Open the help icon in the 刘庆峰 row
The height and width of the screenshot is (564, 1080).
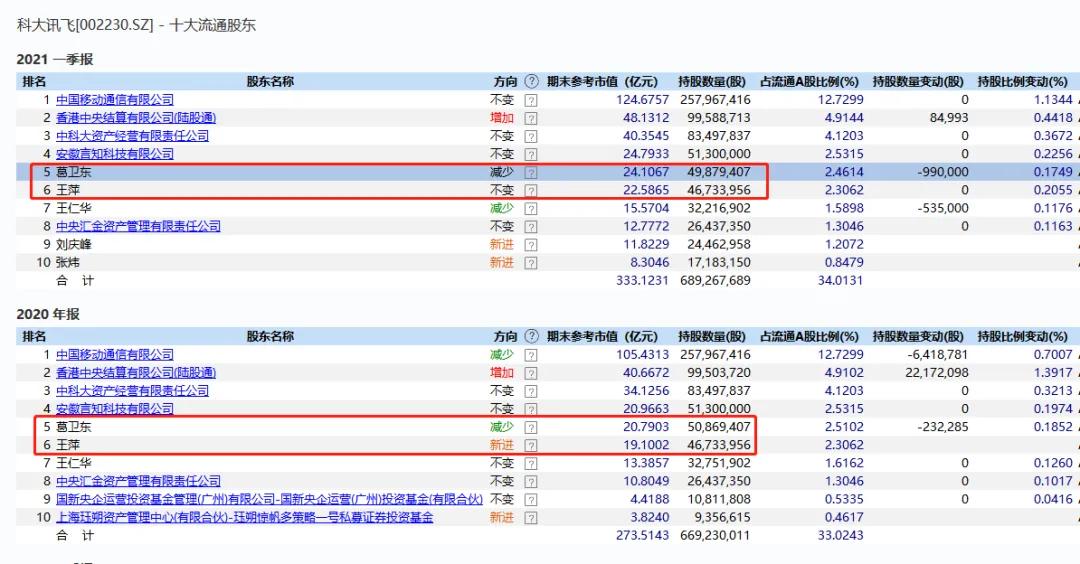click(x=531, y=245)
